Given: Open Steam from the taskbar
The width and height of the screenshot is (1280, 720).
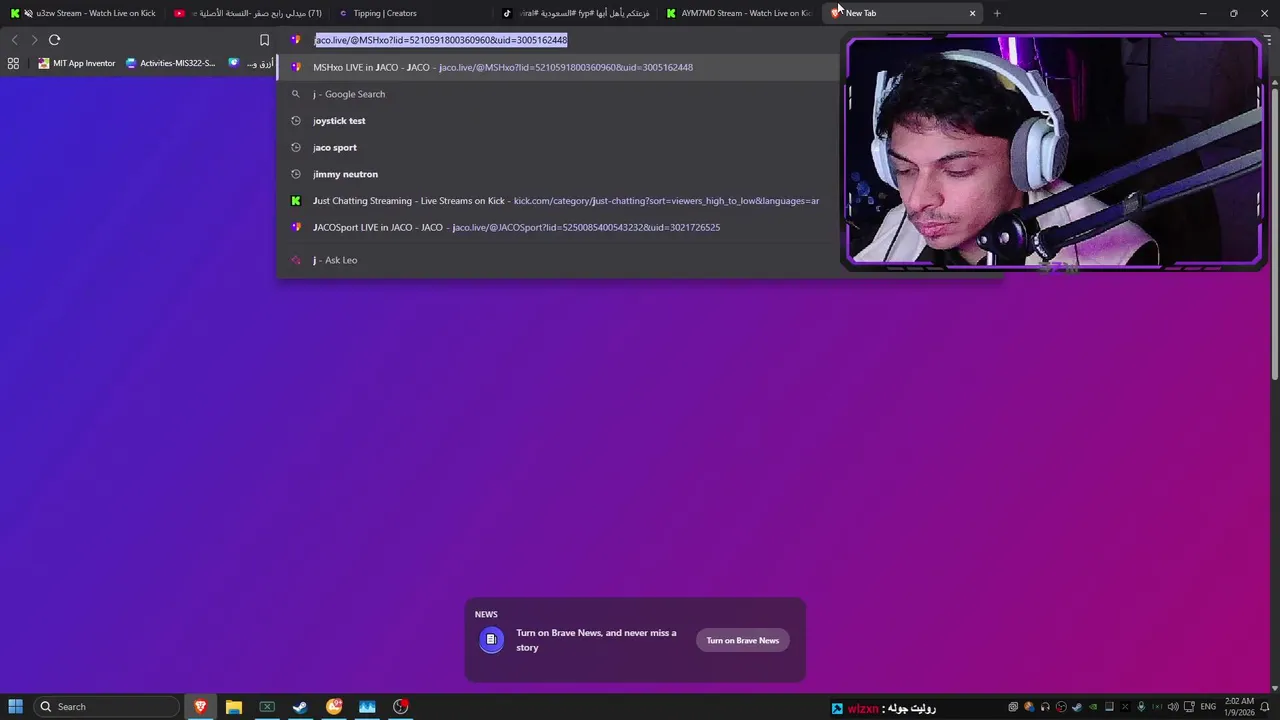Looking at the screenshot, I should [300, 707].
